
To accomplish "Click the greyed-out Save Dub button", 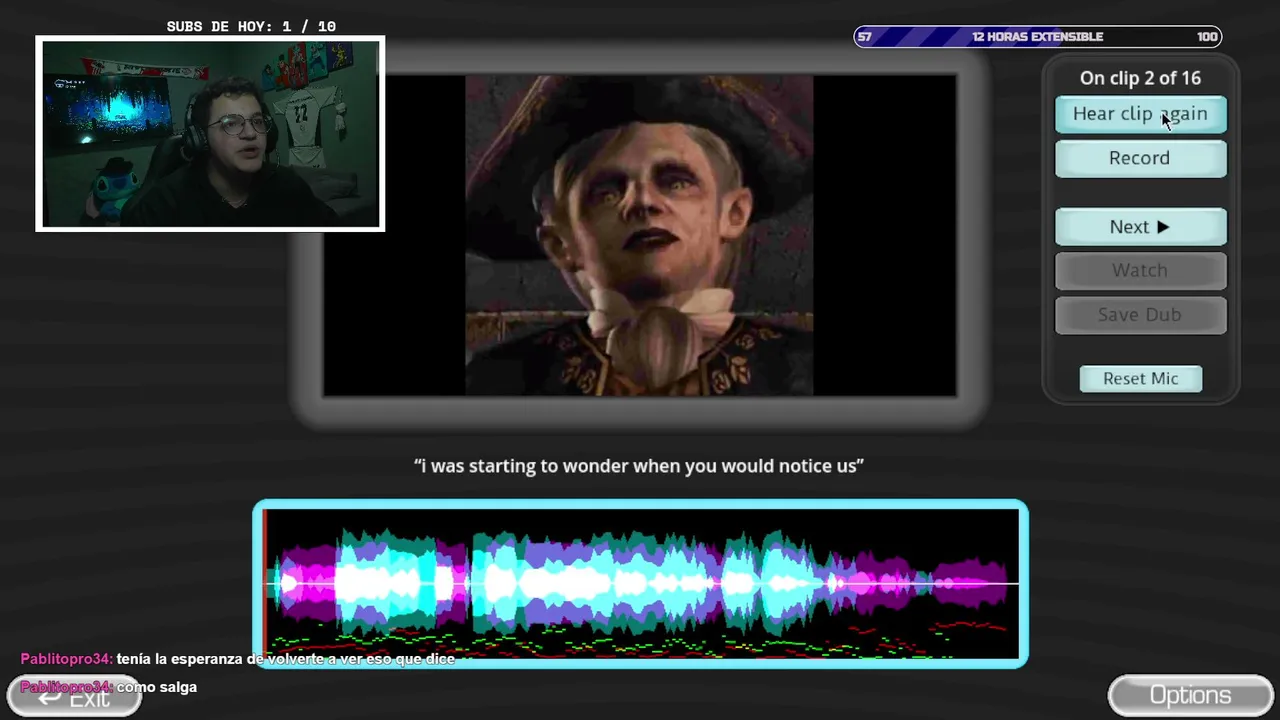I will click(1140, 315).
